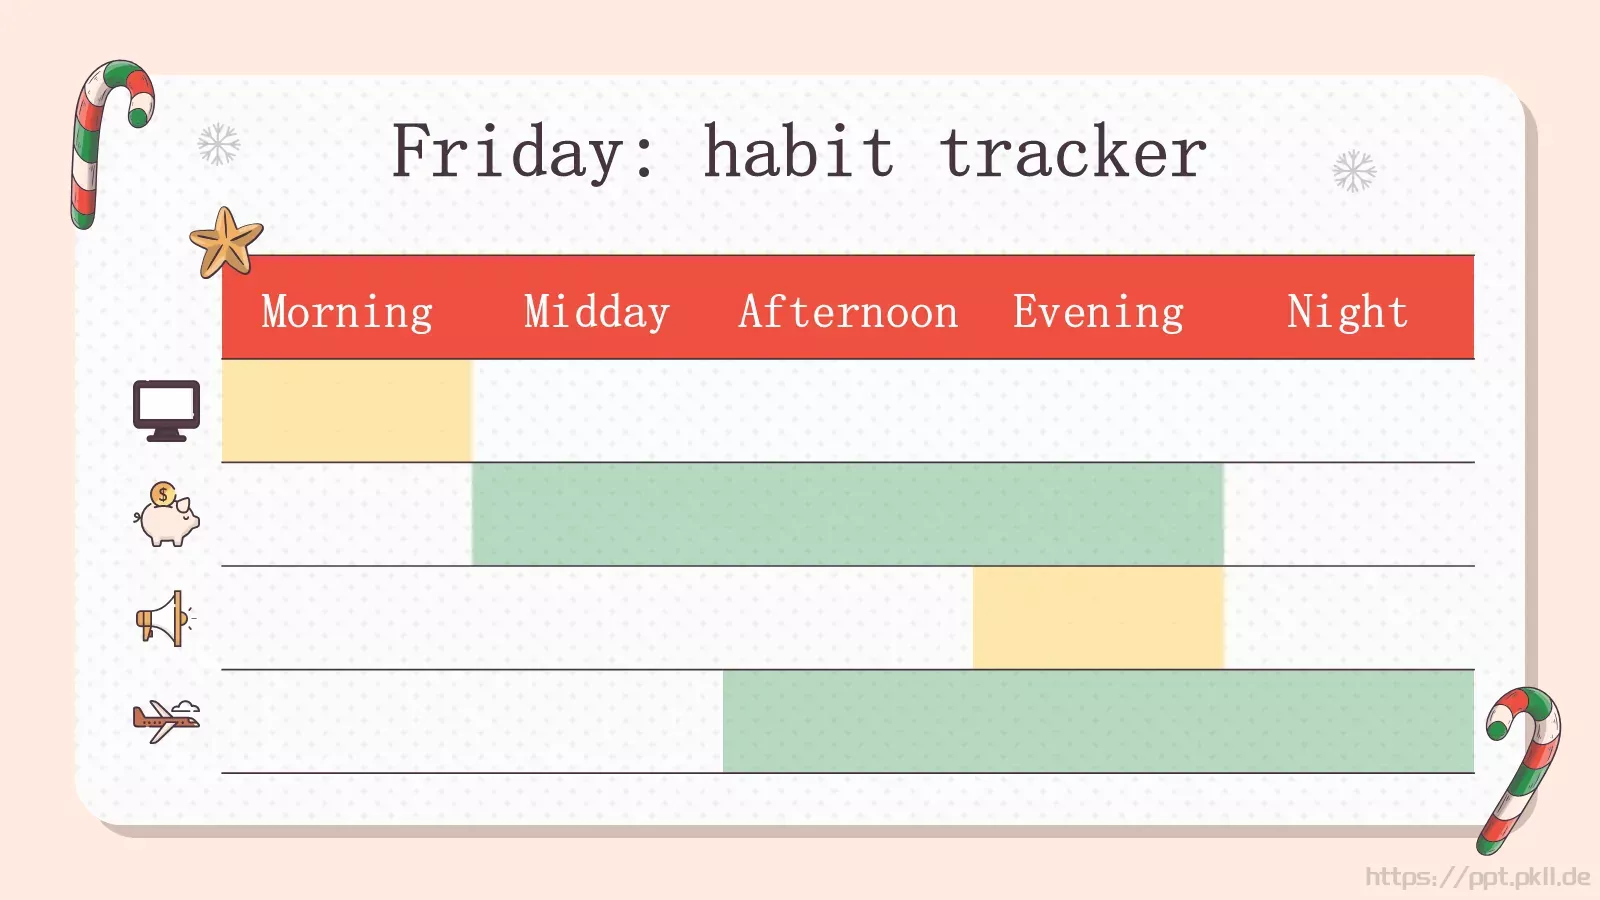Click the top-left candy cane
Viewport: 1600px width, 900px height.
click(110, 143)
